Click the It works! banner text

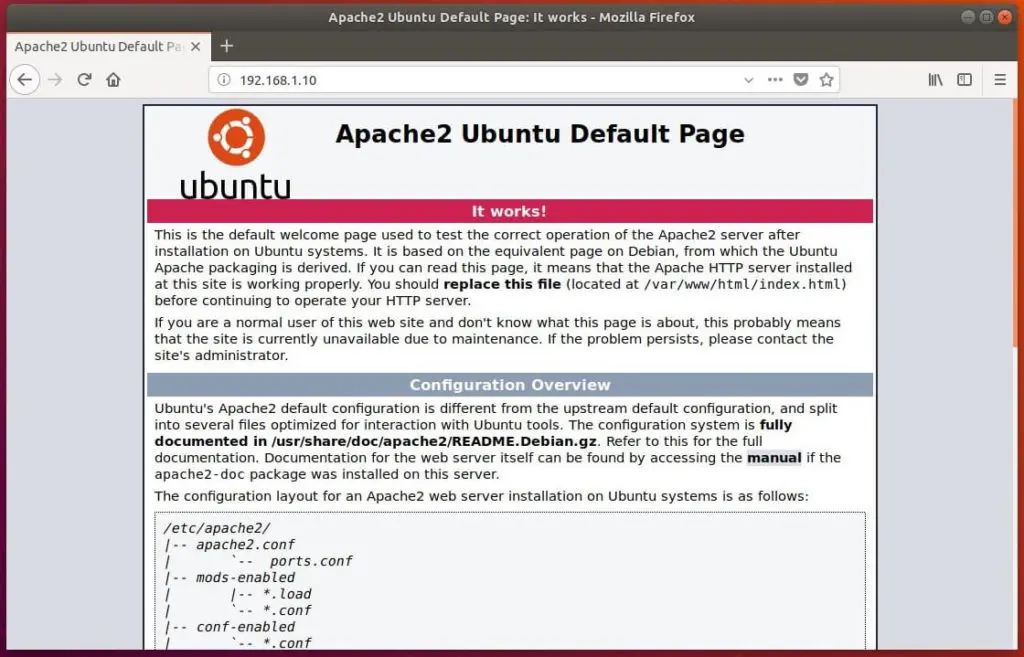[x=509, y=212]
